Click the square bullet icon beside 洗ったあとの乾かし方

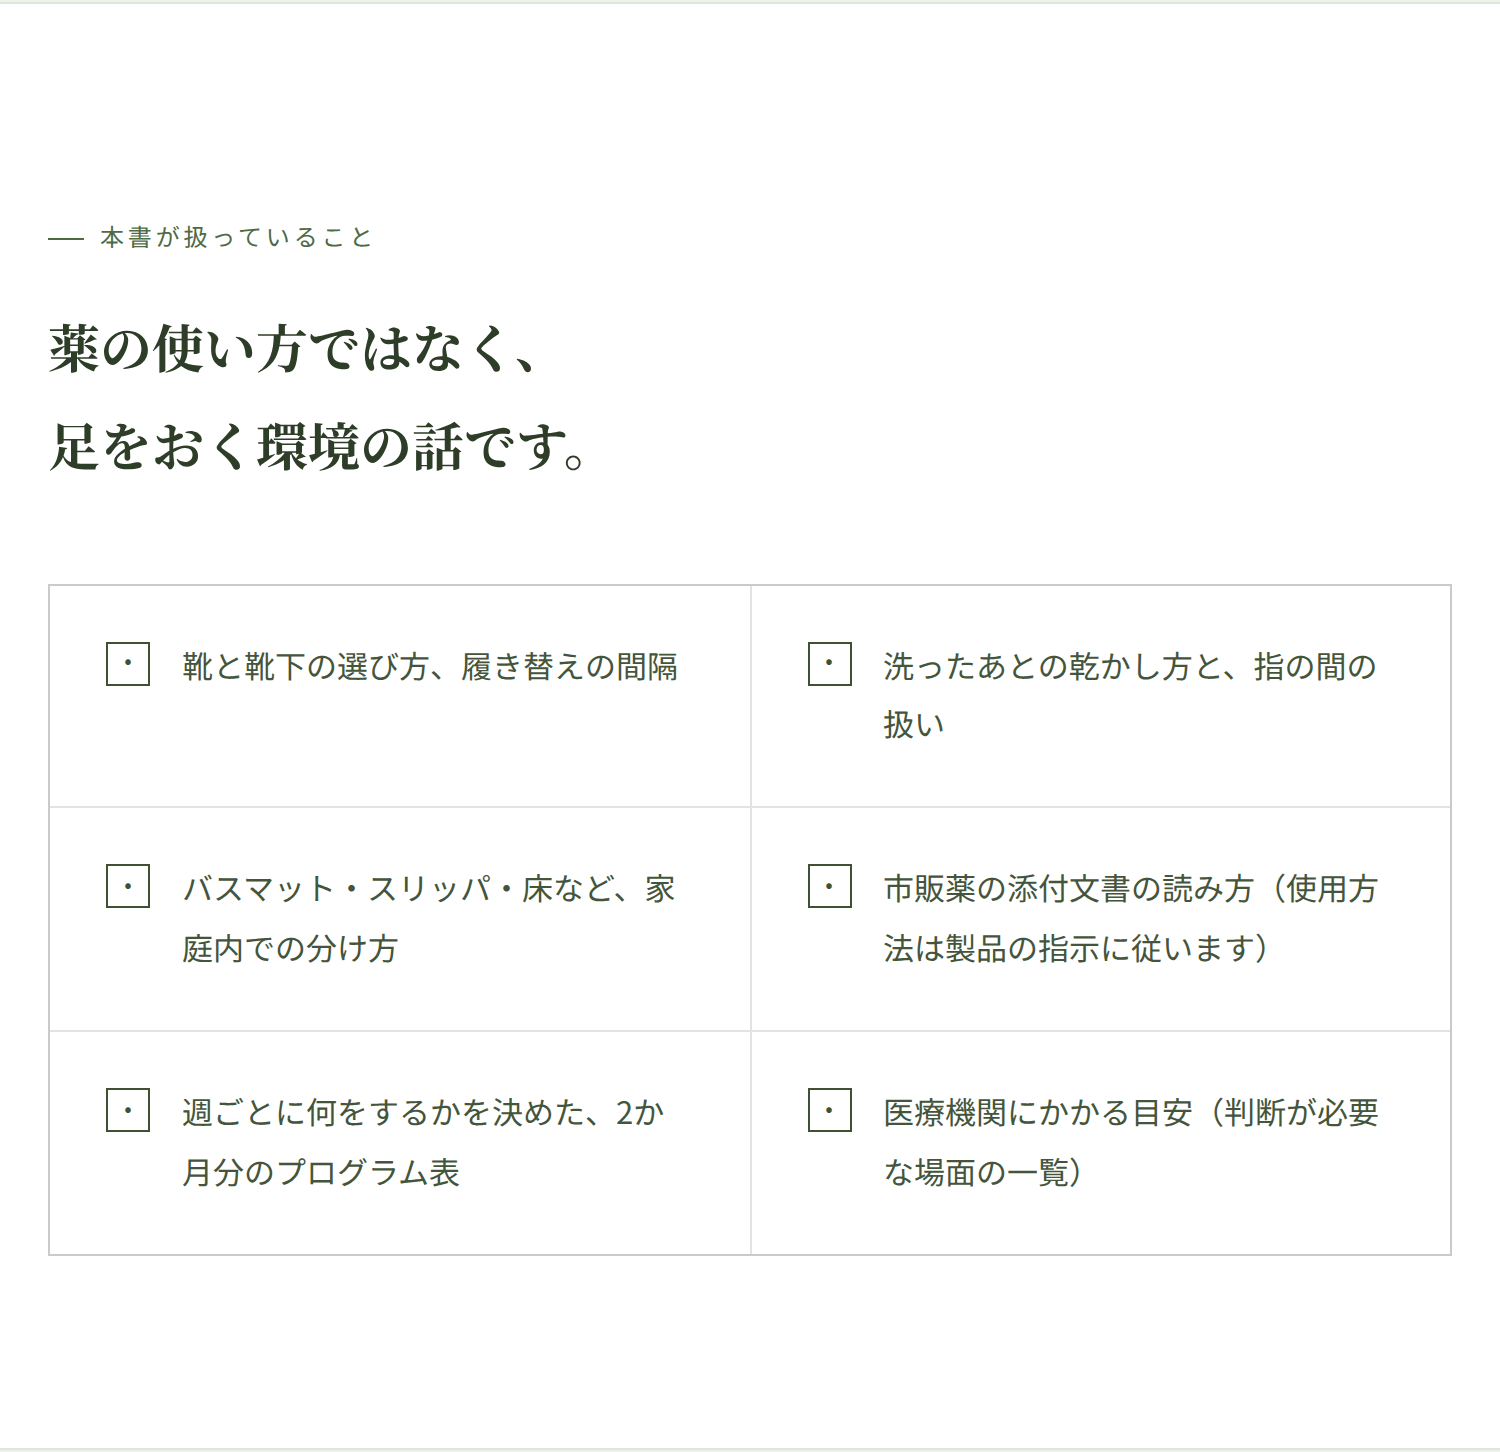tap(830, 664)
